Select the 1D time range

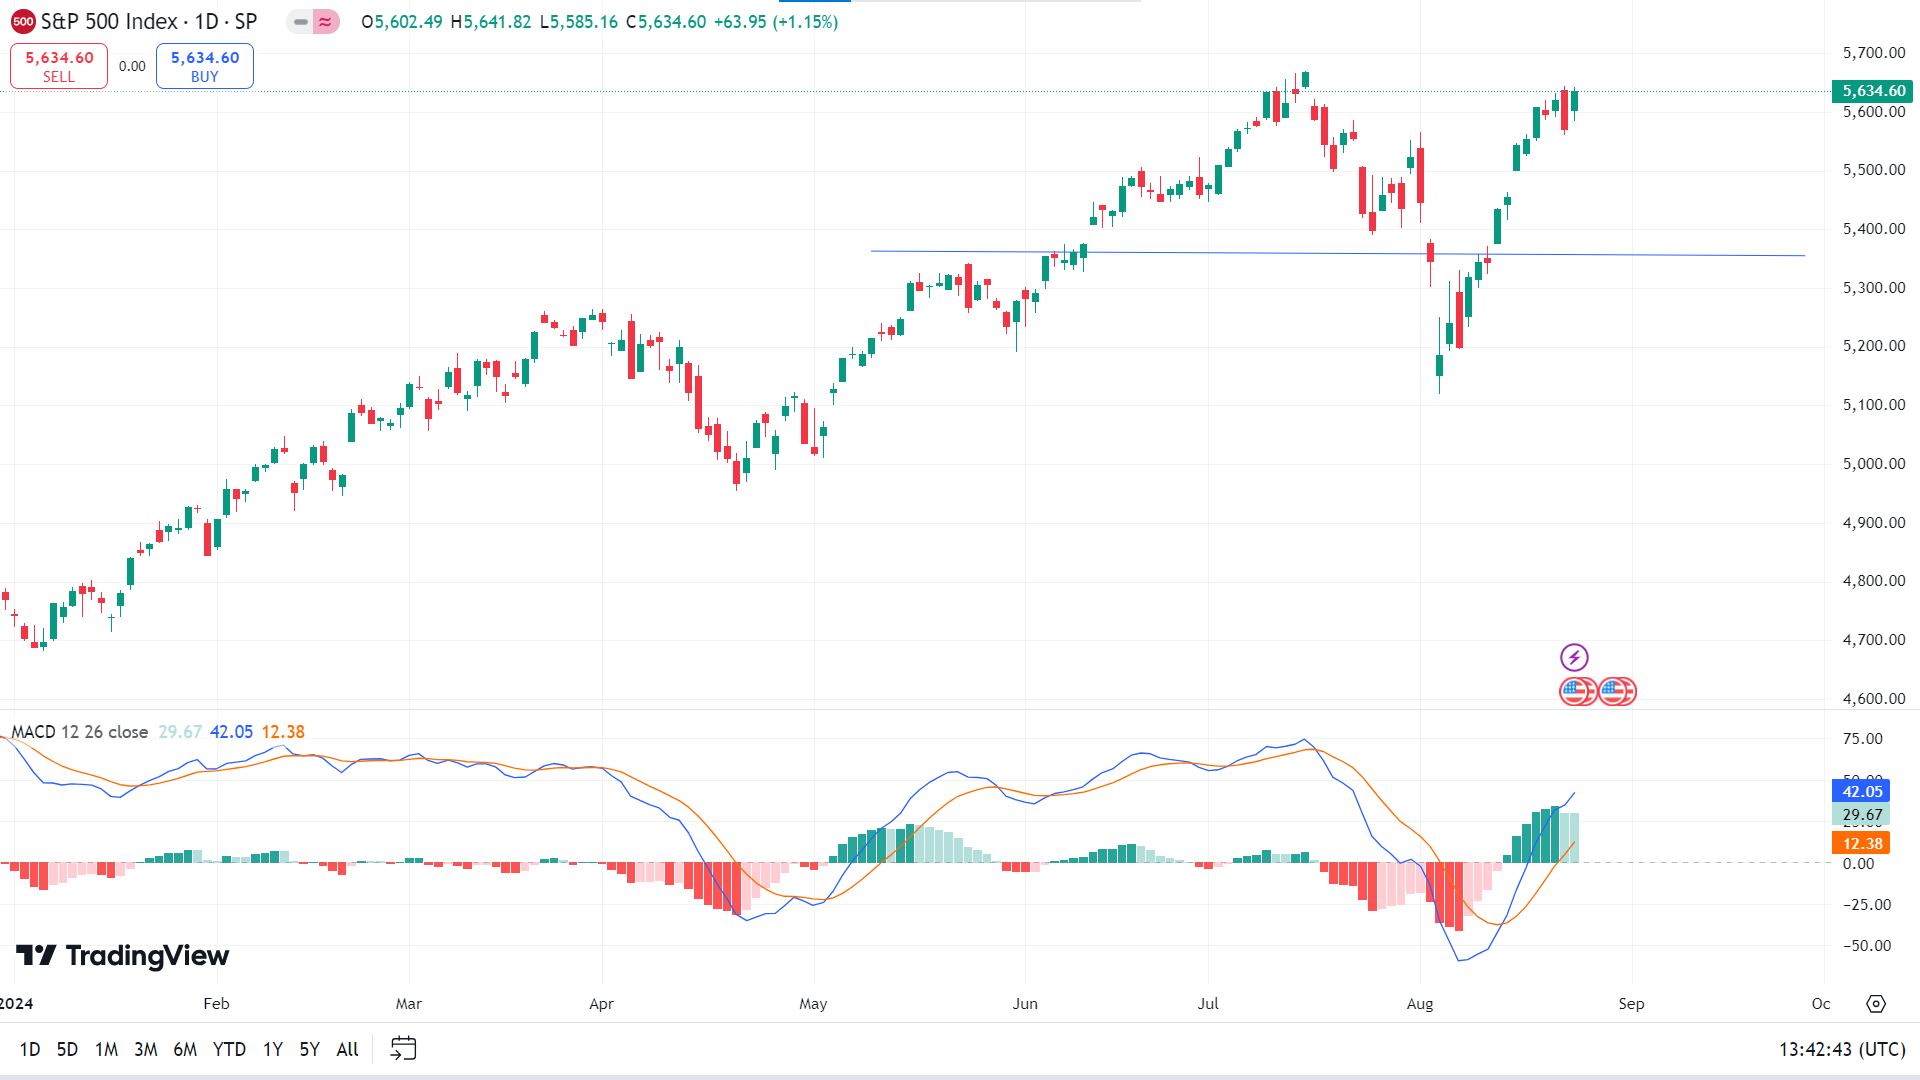30,1049
